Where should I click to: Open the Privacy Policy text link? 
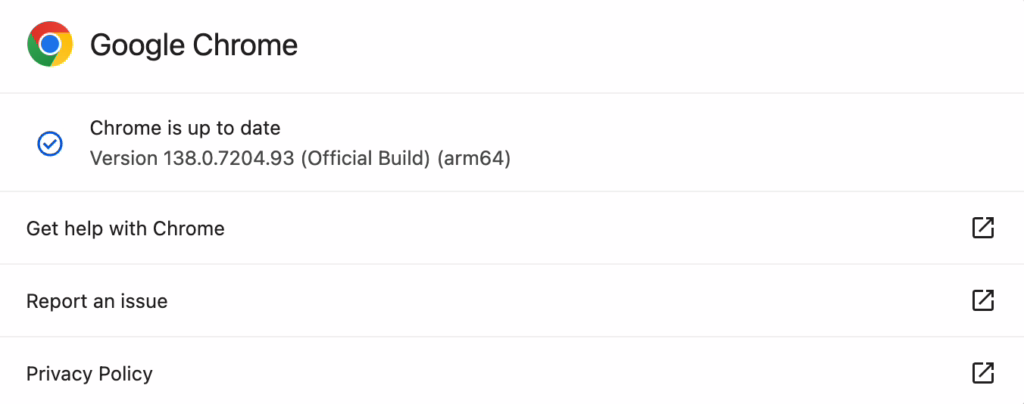tap(89, 374)
